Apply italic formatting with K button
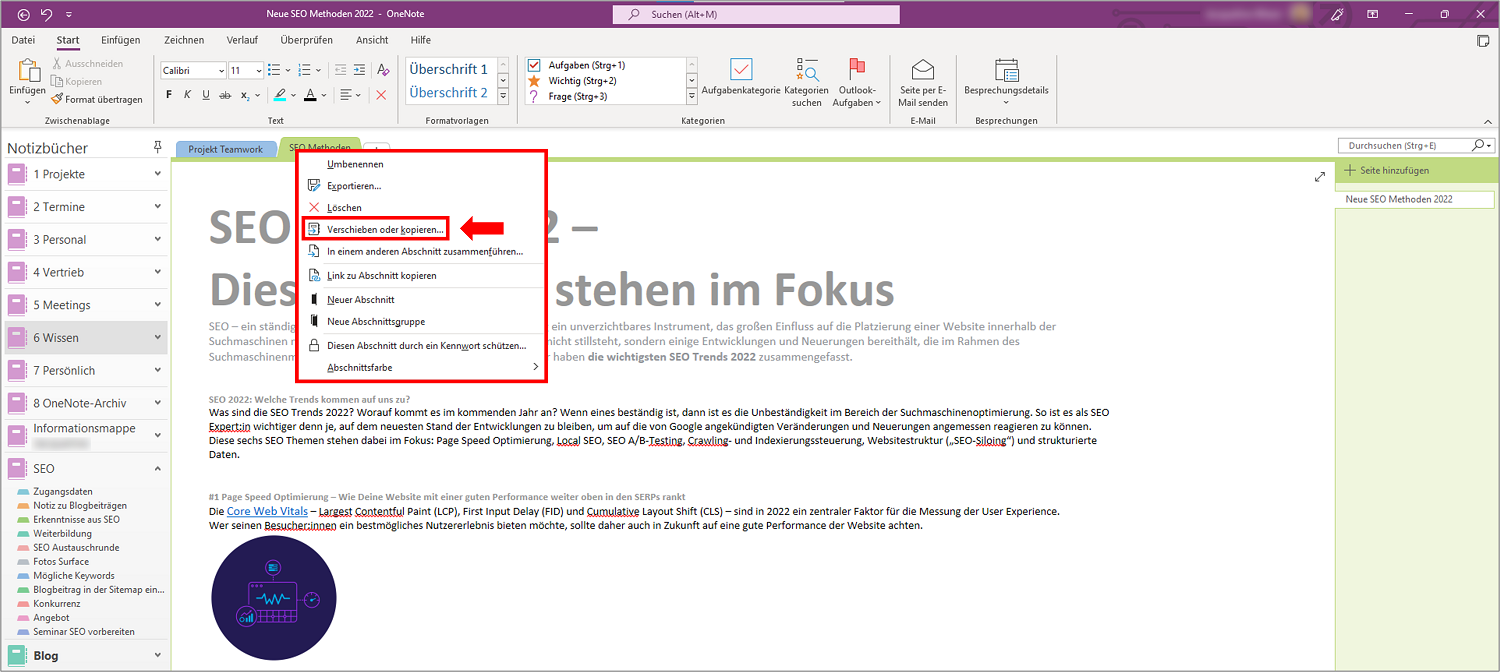Screen dimensions: 1500x672 187,95
